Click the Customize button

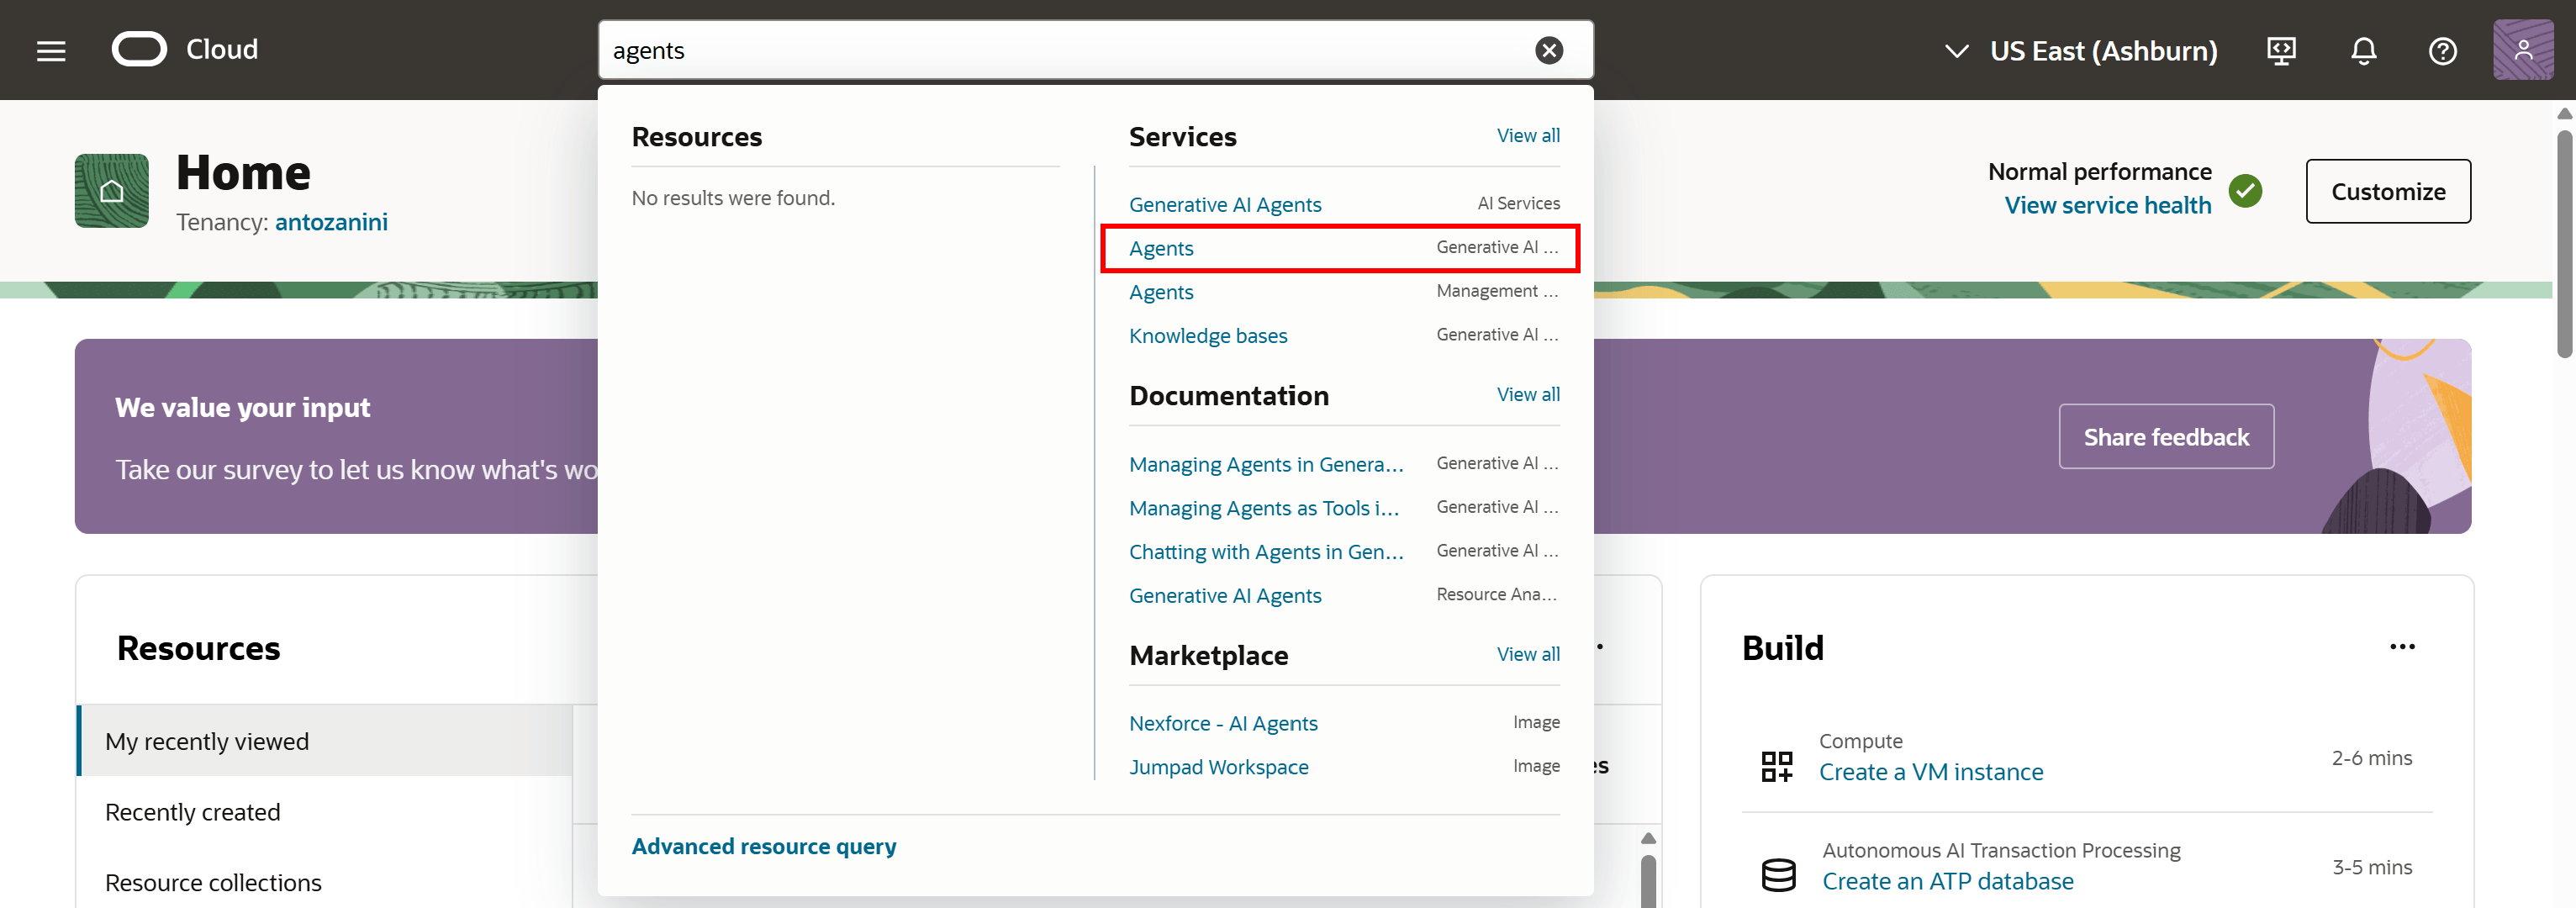click(2388, 191)
